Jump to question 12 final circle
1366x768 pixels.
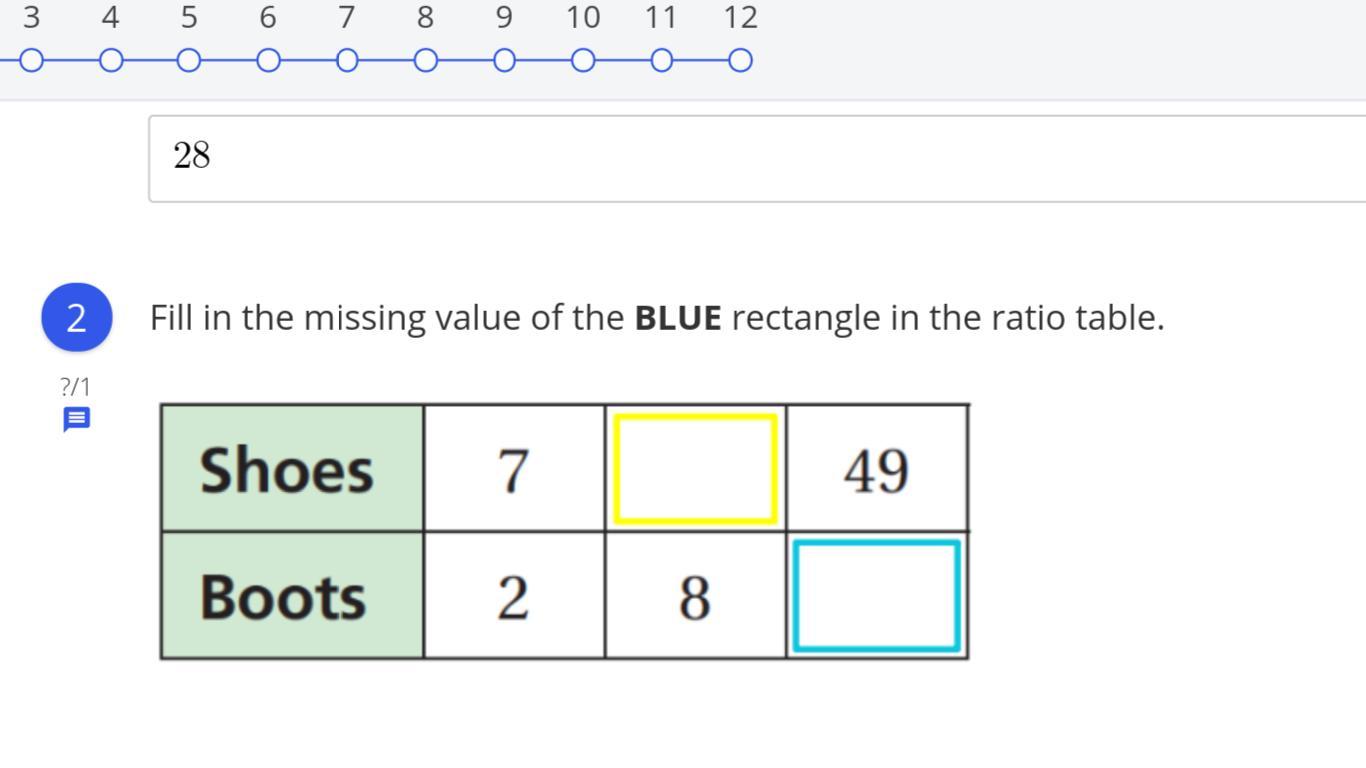pos(740,61)
